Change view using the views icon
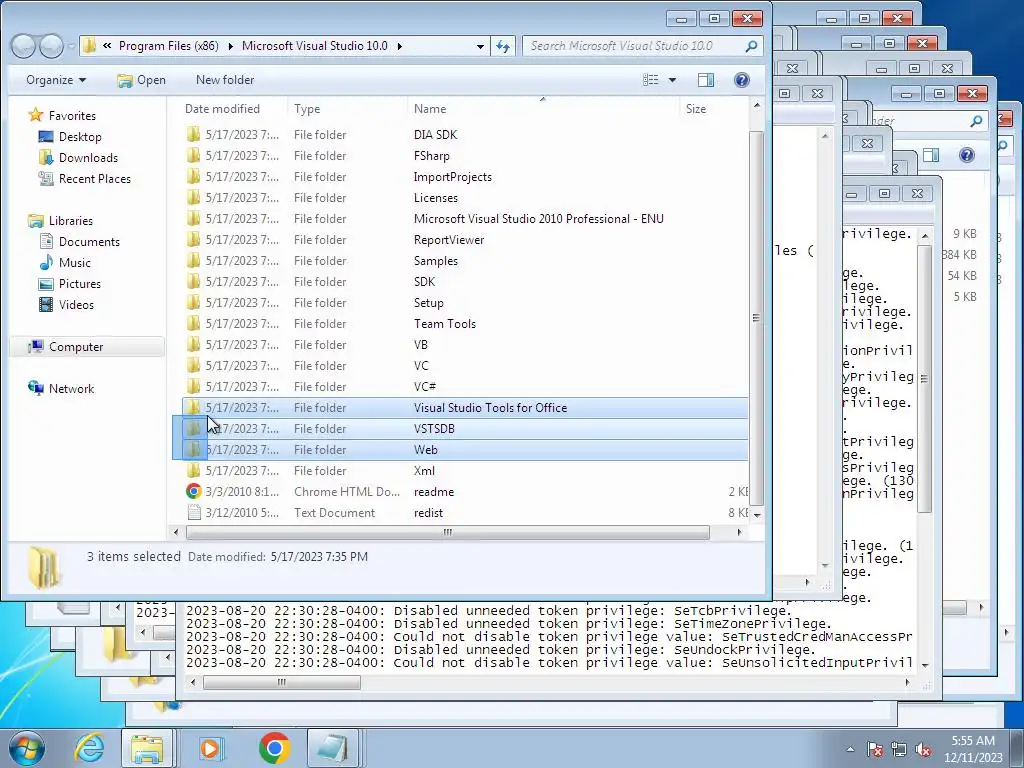 (x=650, y=80)
